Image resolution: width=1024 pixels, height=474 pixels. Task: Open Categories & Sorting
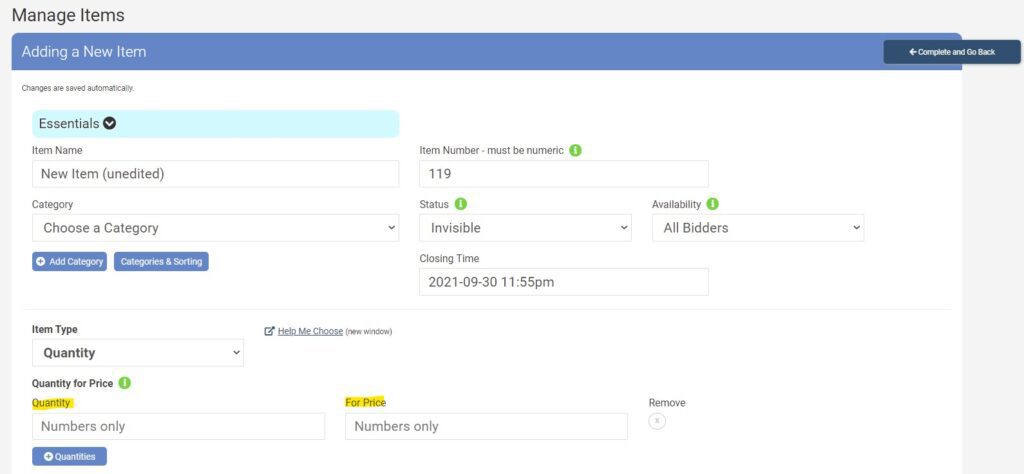tap(161, 262)
